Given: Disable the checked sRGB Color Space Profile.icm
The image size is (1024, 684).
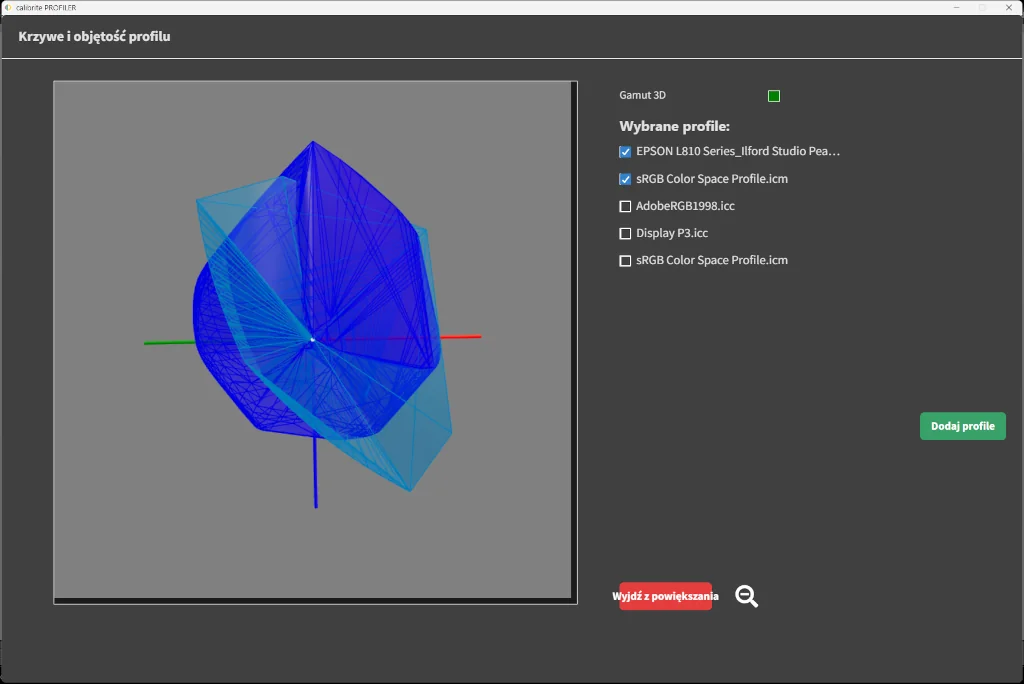Looking at the screenshot, I should (625, 179).
